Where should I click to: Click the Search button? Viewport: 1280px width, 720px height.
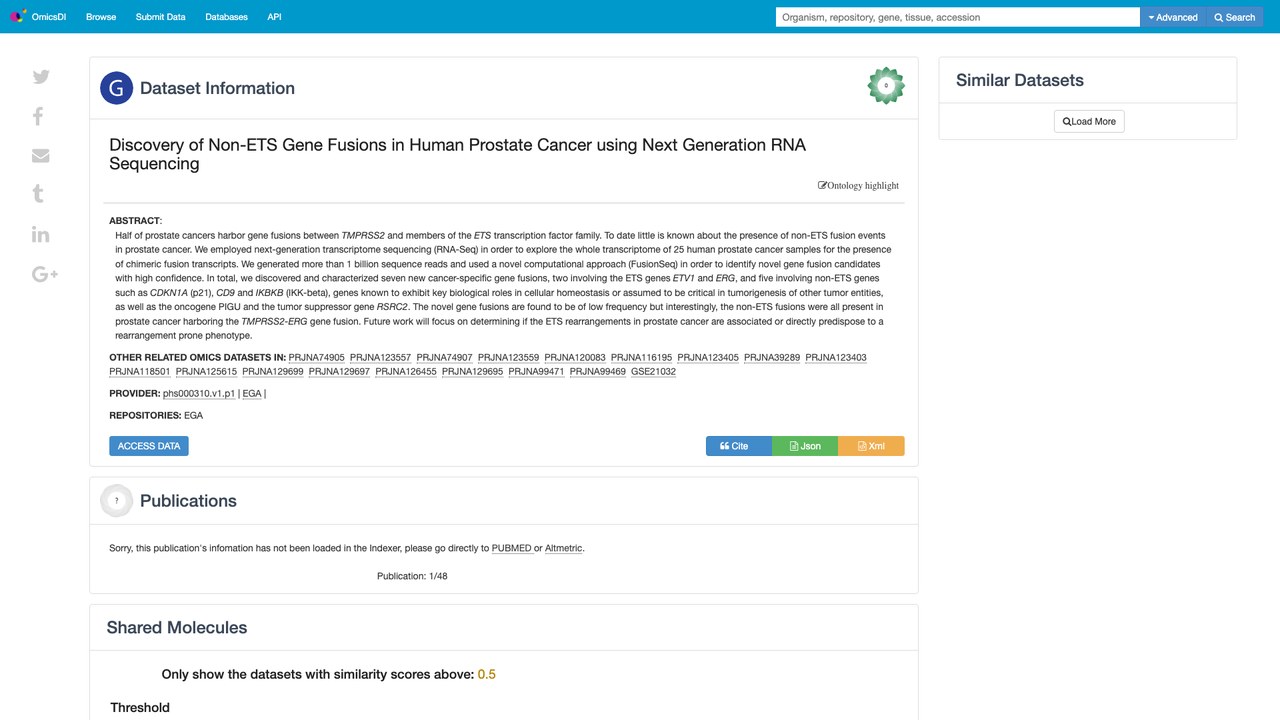click(x=1234, y=17)
